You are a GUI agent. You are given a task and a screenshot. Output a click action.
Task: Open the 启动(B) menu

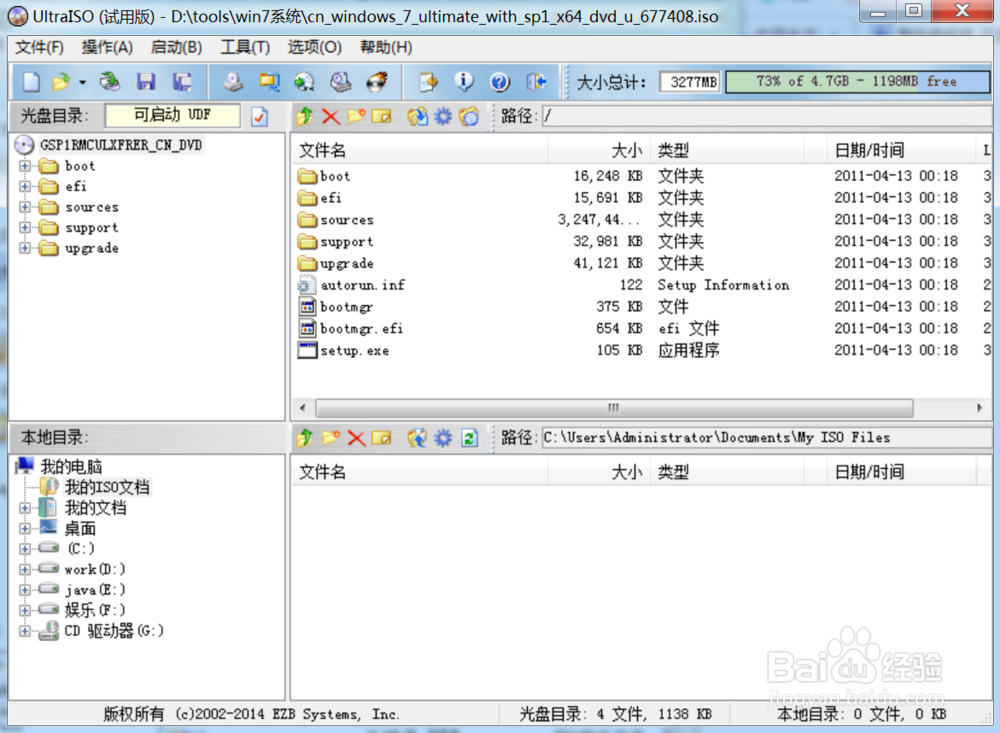tap(176, 47)
